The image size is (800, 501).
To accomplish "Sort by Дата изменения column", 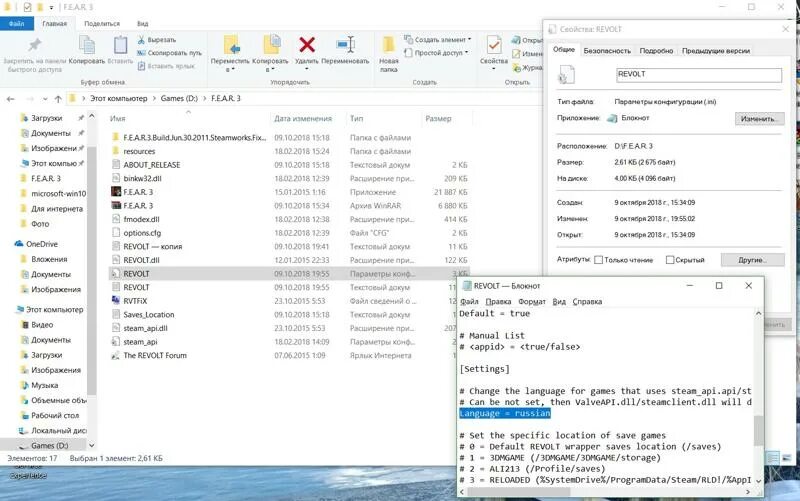I will [x=303, y=118].
